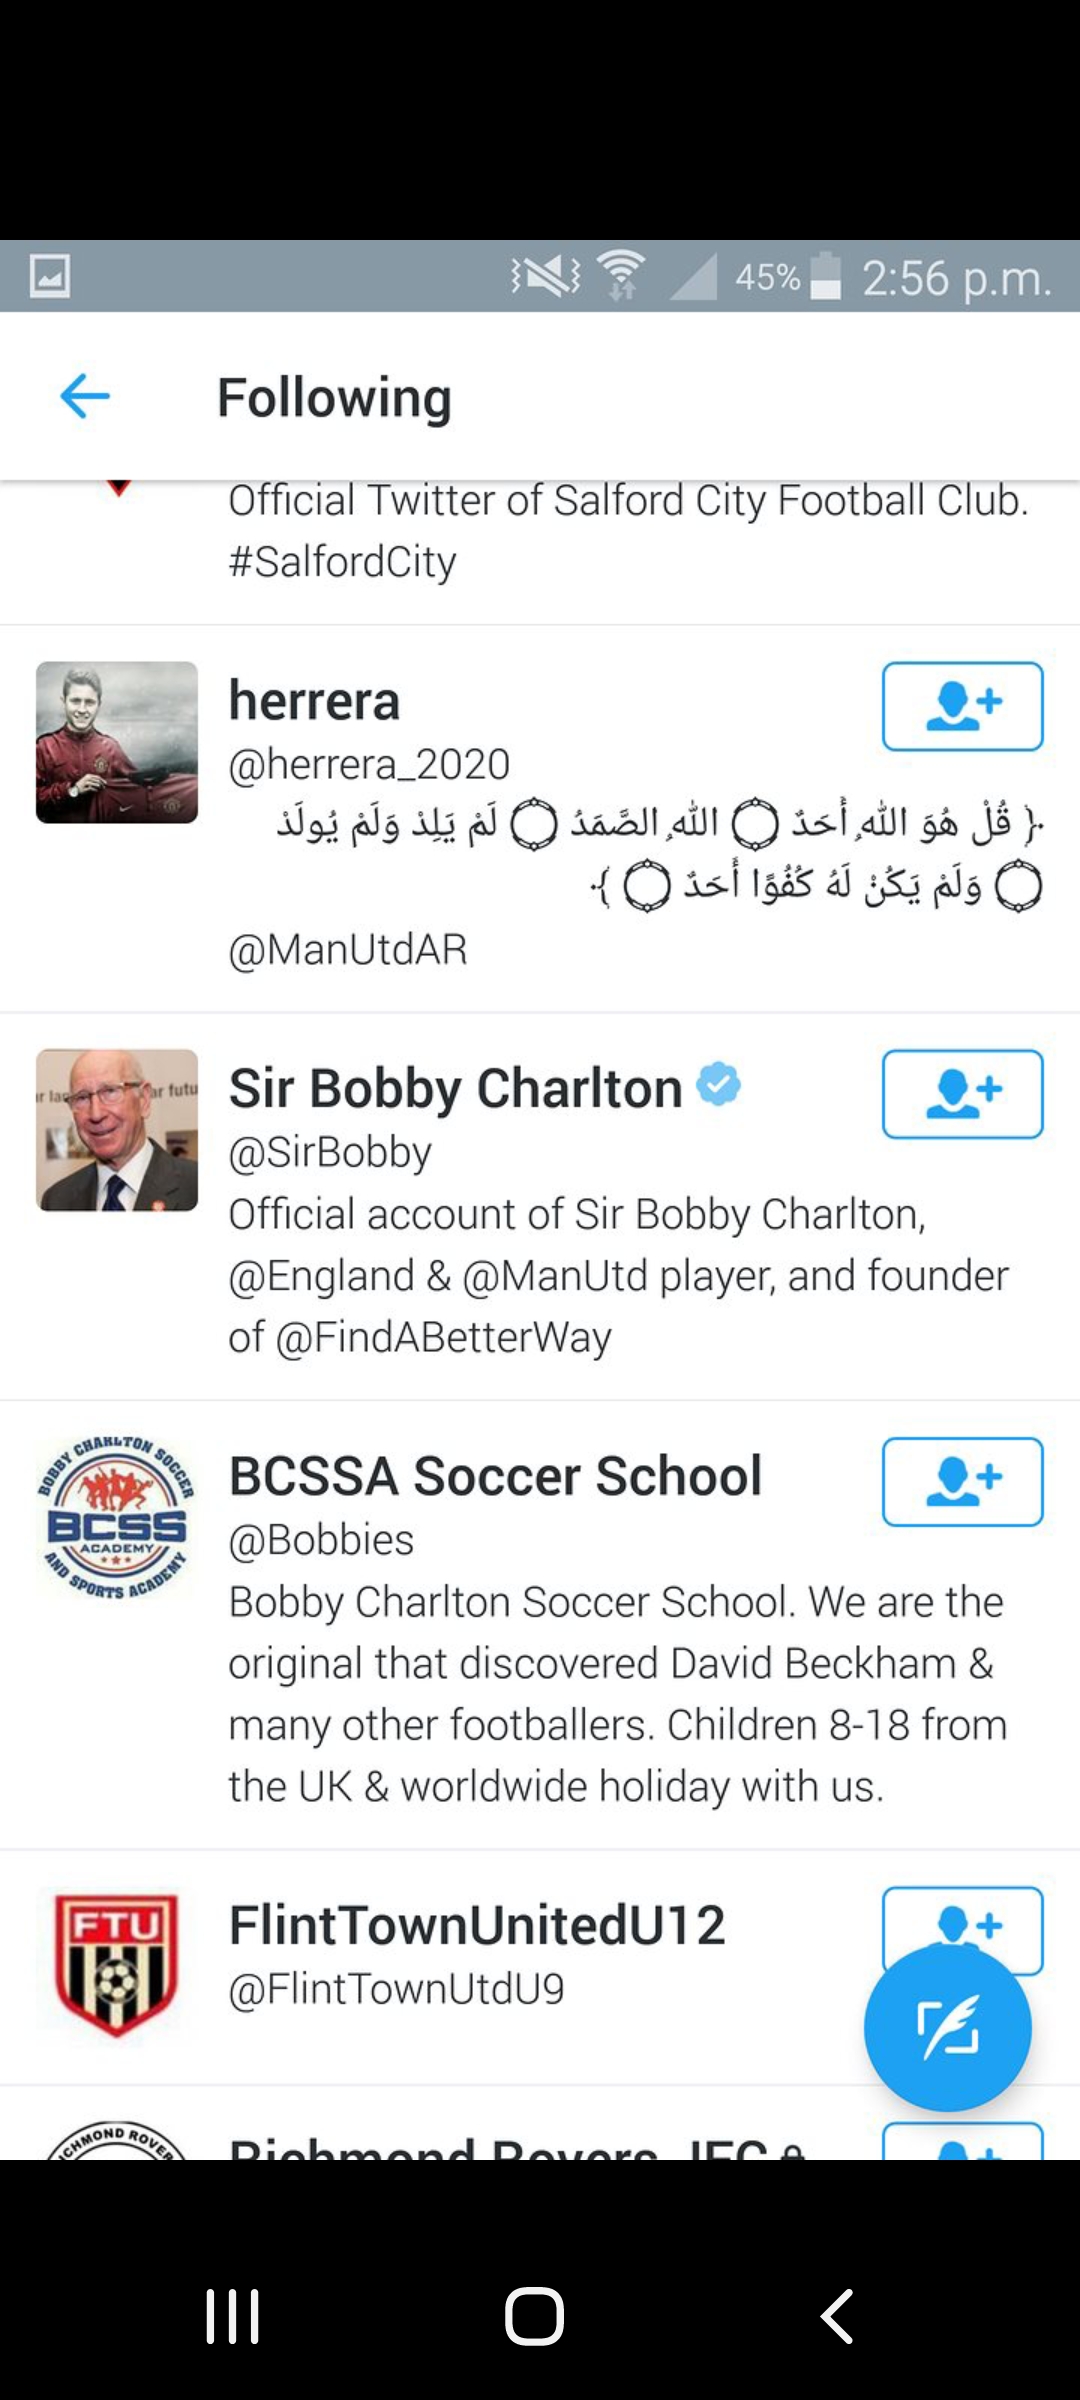Open the @England mention in bio
Image resolution: width=1080 pixels, height=2400 pixels.
pos(321,1276)
